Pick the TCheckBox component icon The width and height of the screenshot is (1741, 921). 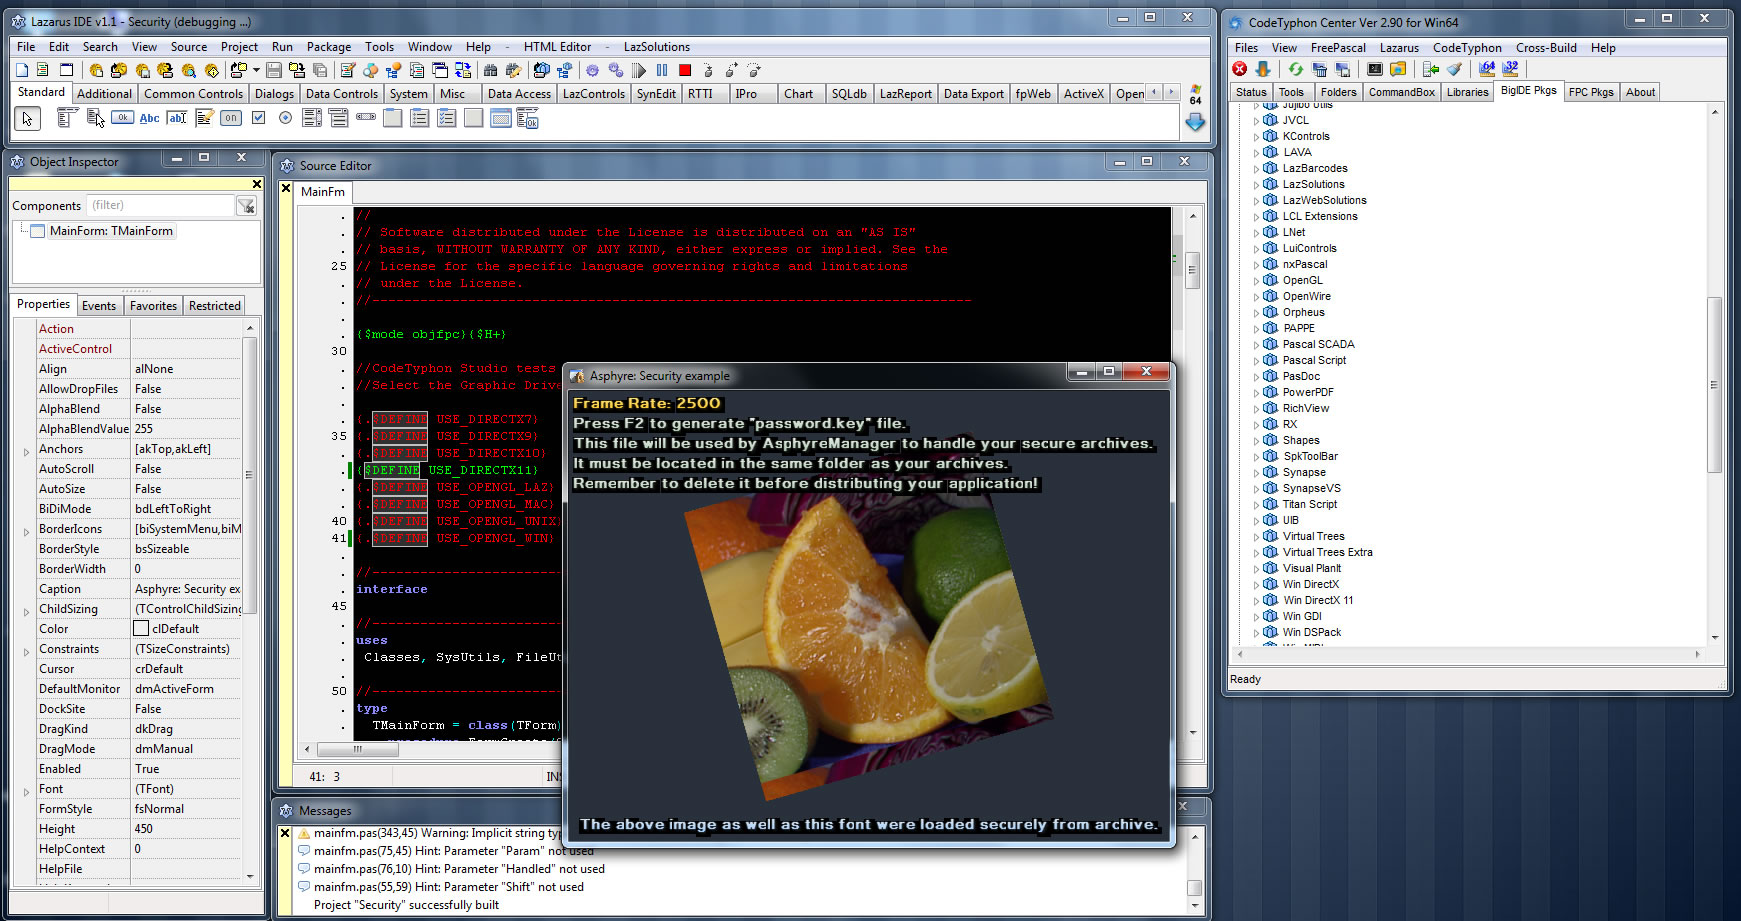(x=258, y=118)
